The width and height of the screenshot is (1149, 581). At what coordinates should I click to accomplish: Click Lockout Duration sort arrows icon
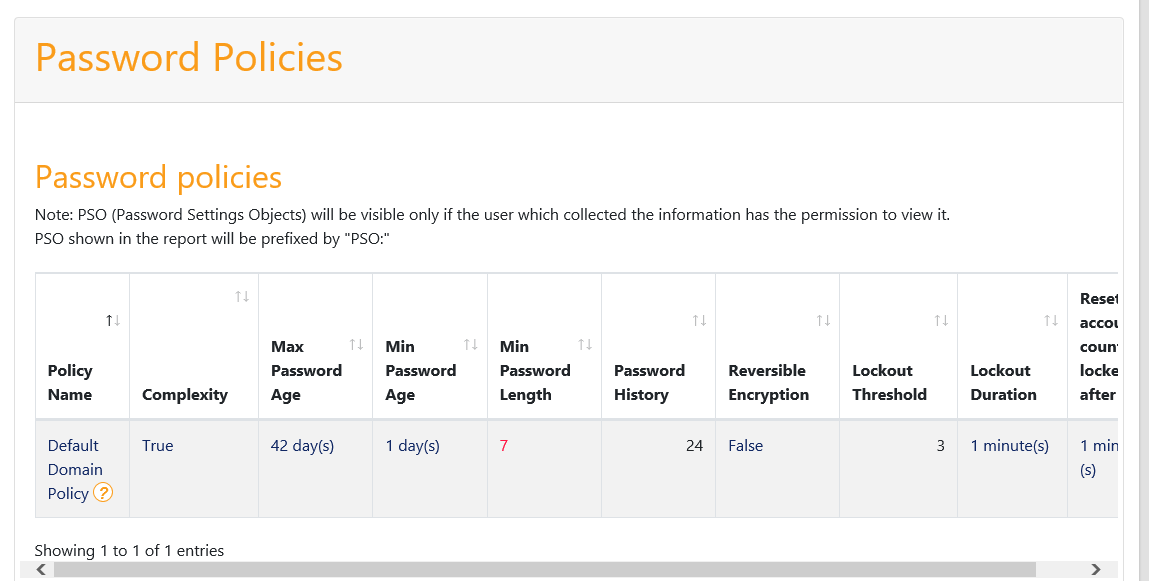pos(1051,320)
